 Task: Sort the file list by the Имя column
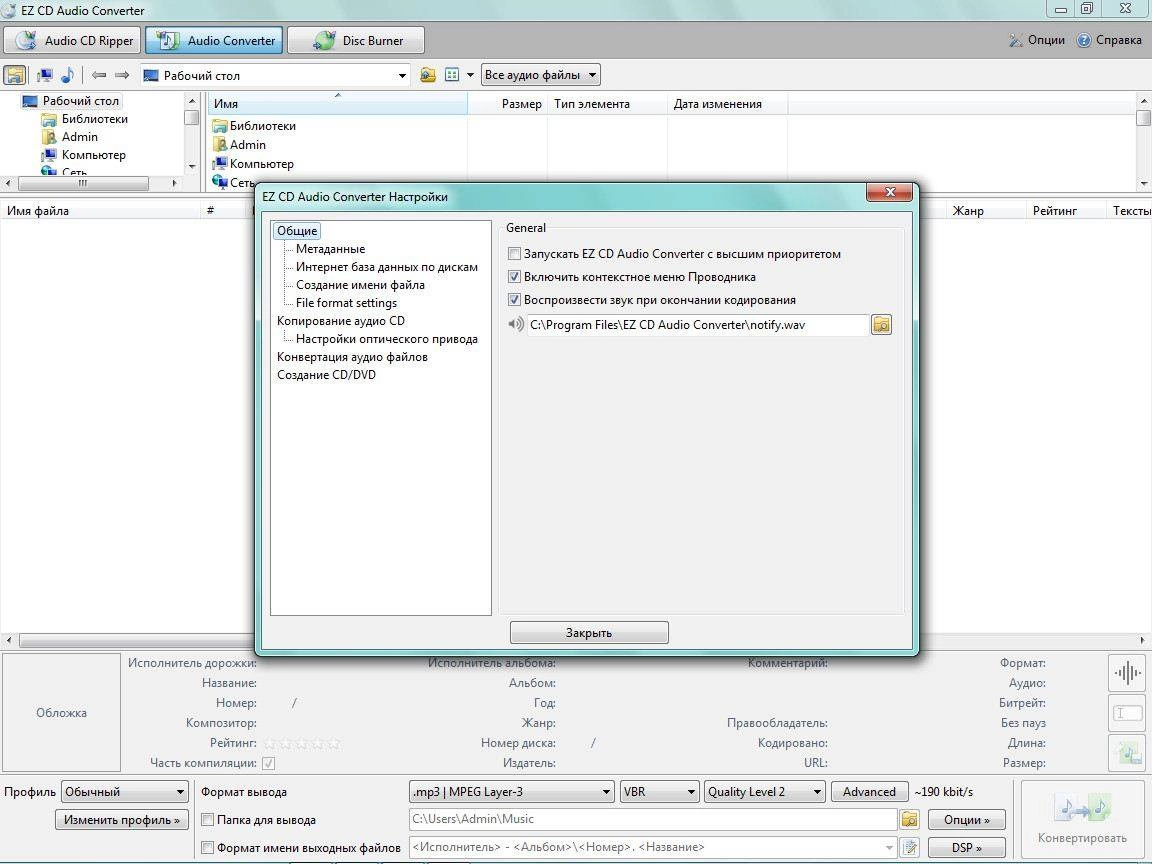[338, 104]
